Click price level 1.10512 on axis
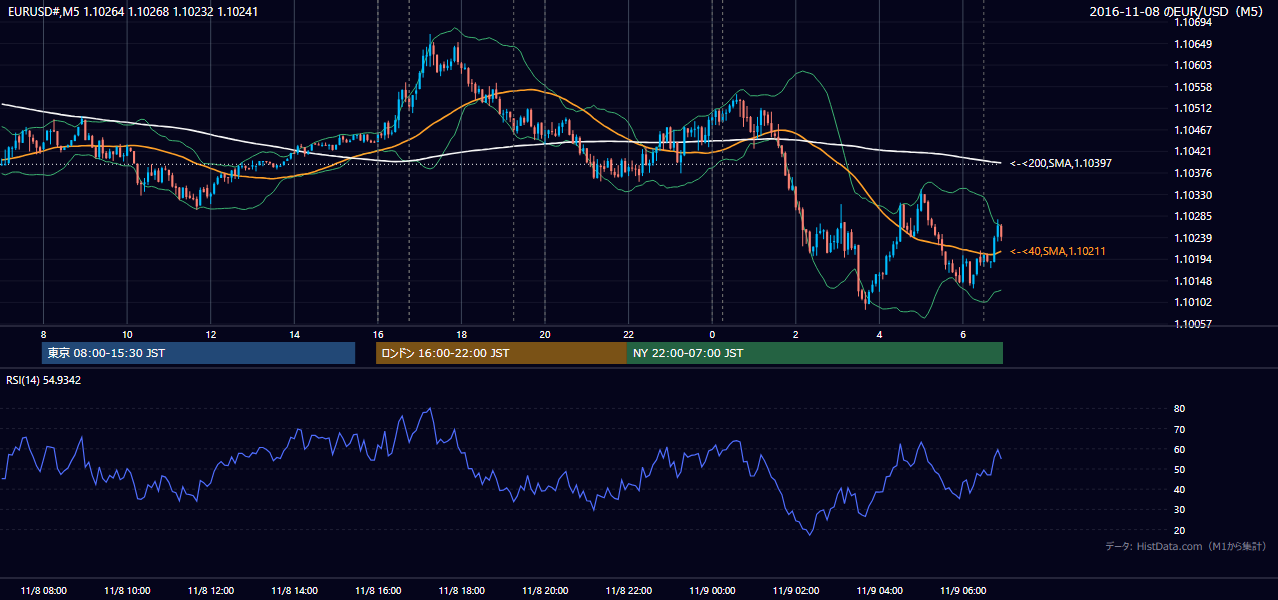This screenshot has width=1278, height=600. 1193,108
